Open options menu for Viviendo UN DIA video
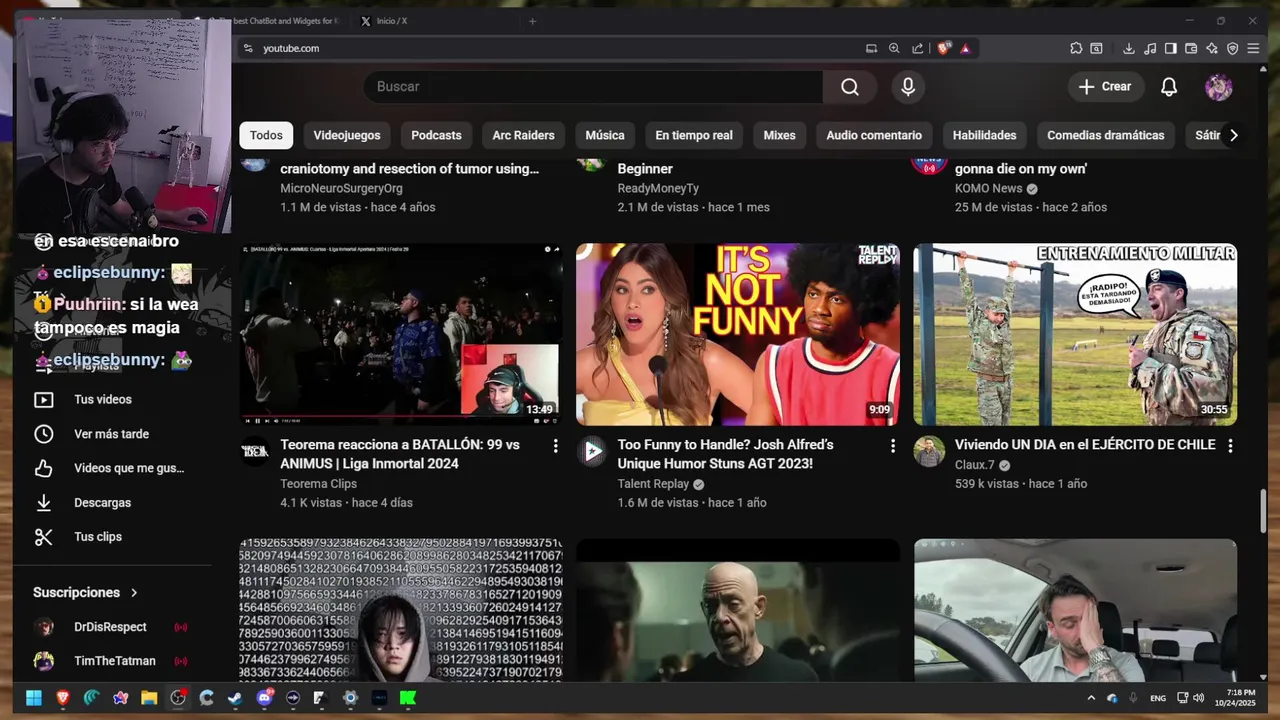The height and width of the screenshot is (720, 1280). click(x=1230, y=446)
